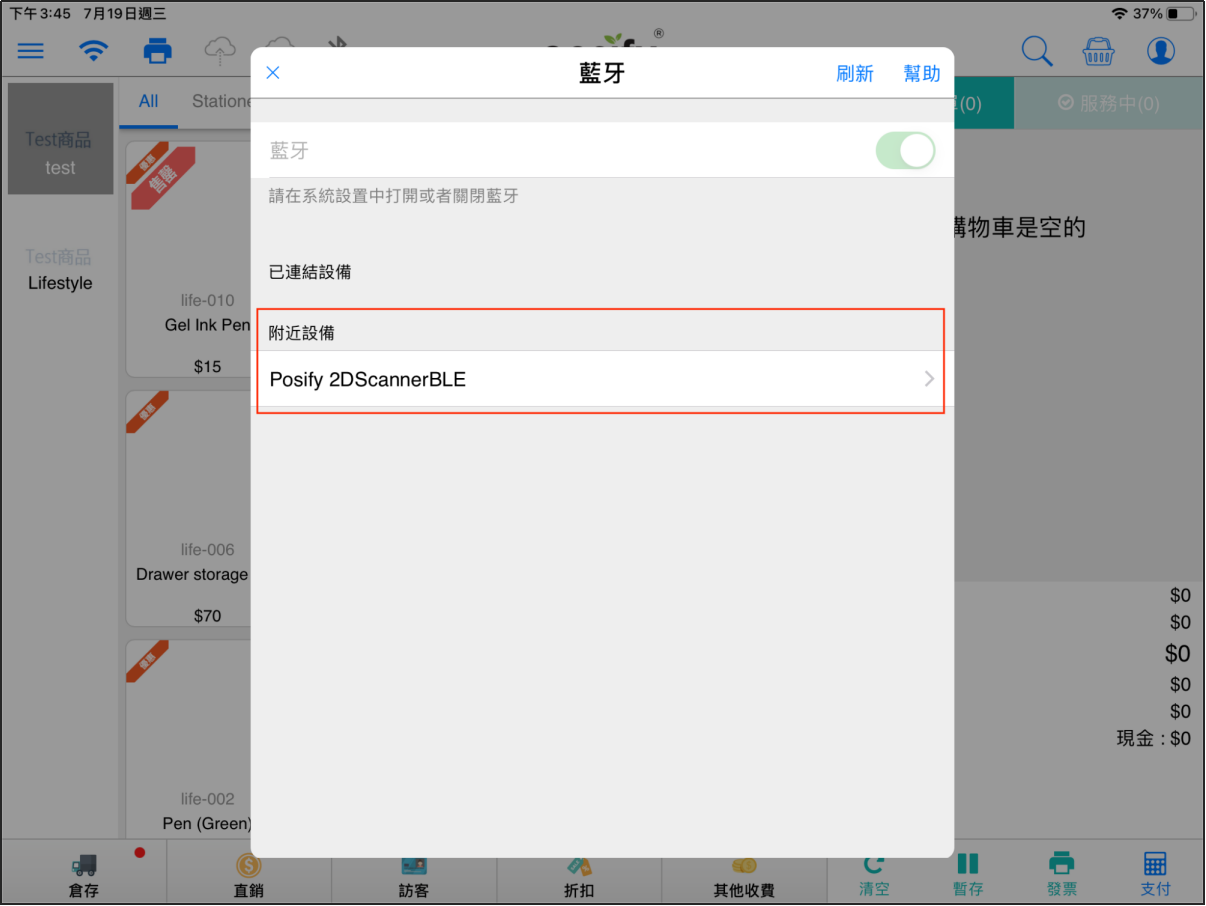This screenshot has height=906, width=1206.
Task: Tap the 發票 invoice printer button
Action: pos(1061,873)
